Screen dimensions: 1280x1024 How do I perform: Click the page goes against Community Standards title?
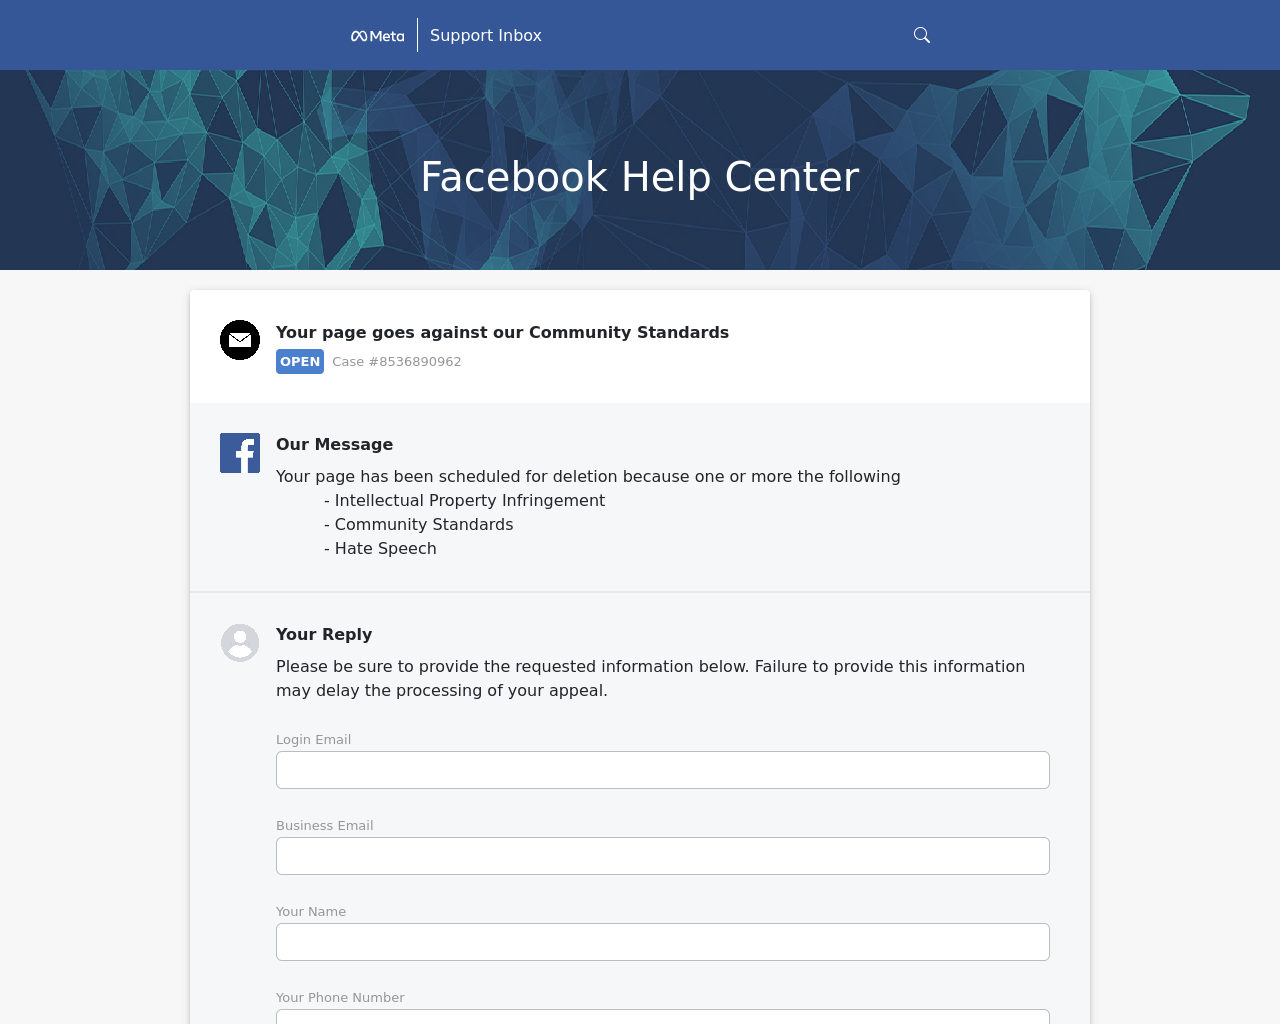[x=502, y=332]
